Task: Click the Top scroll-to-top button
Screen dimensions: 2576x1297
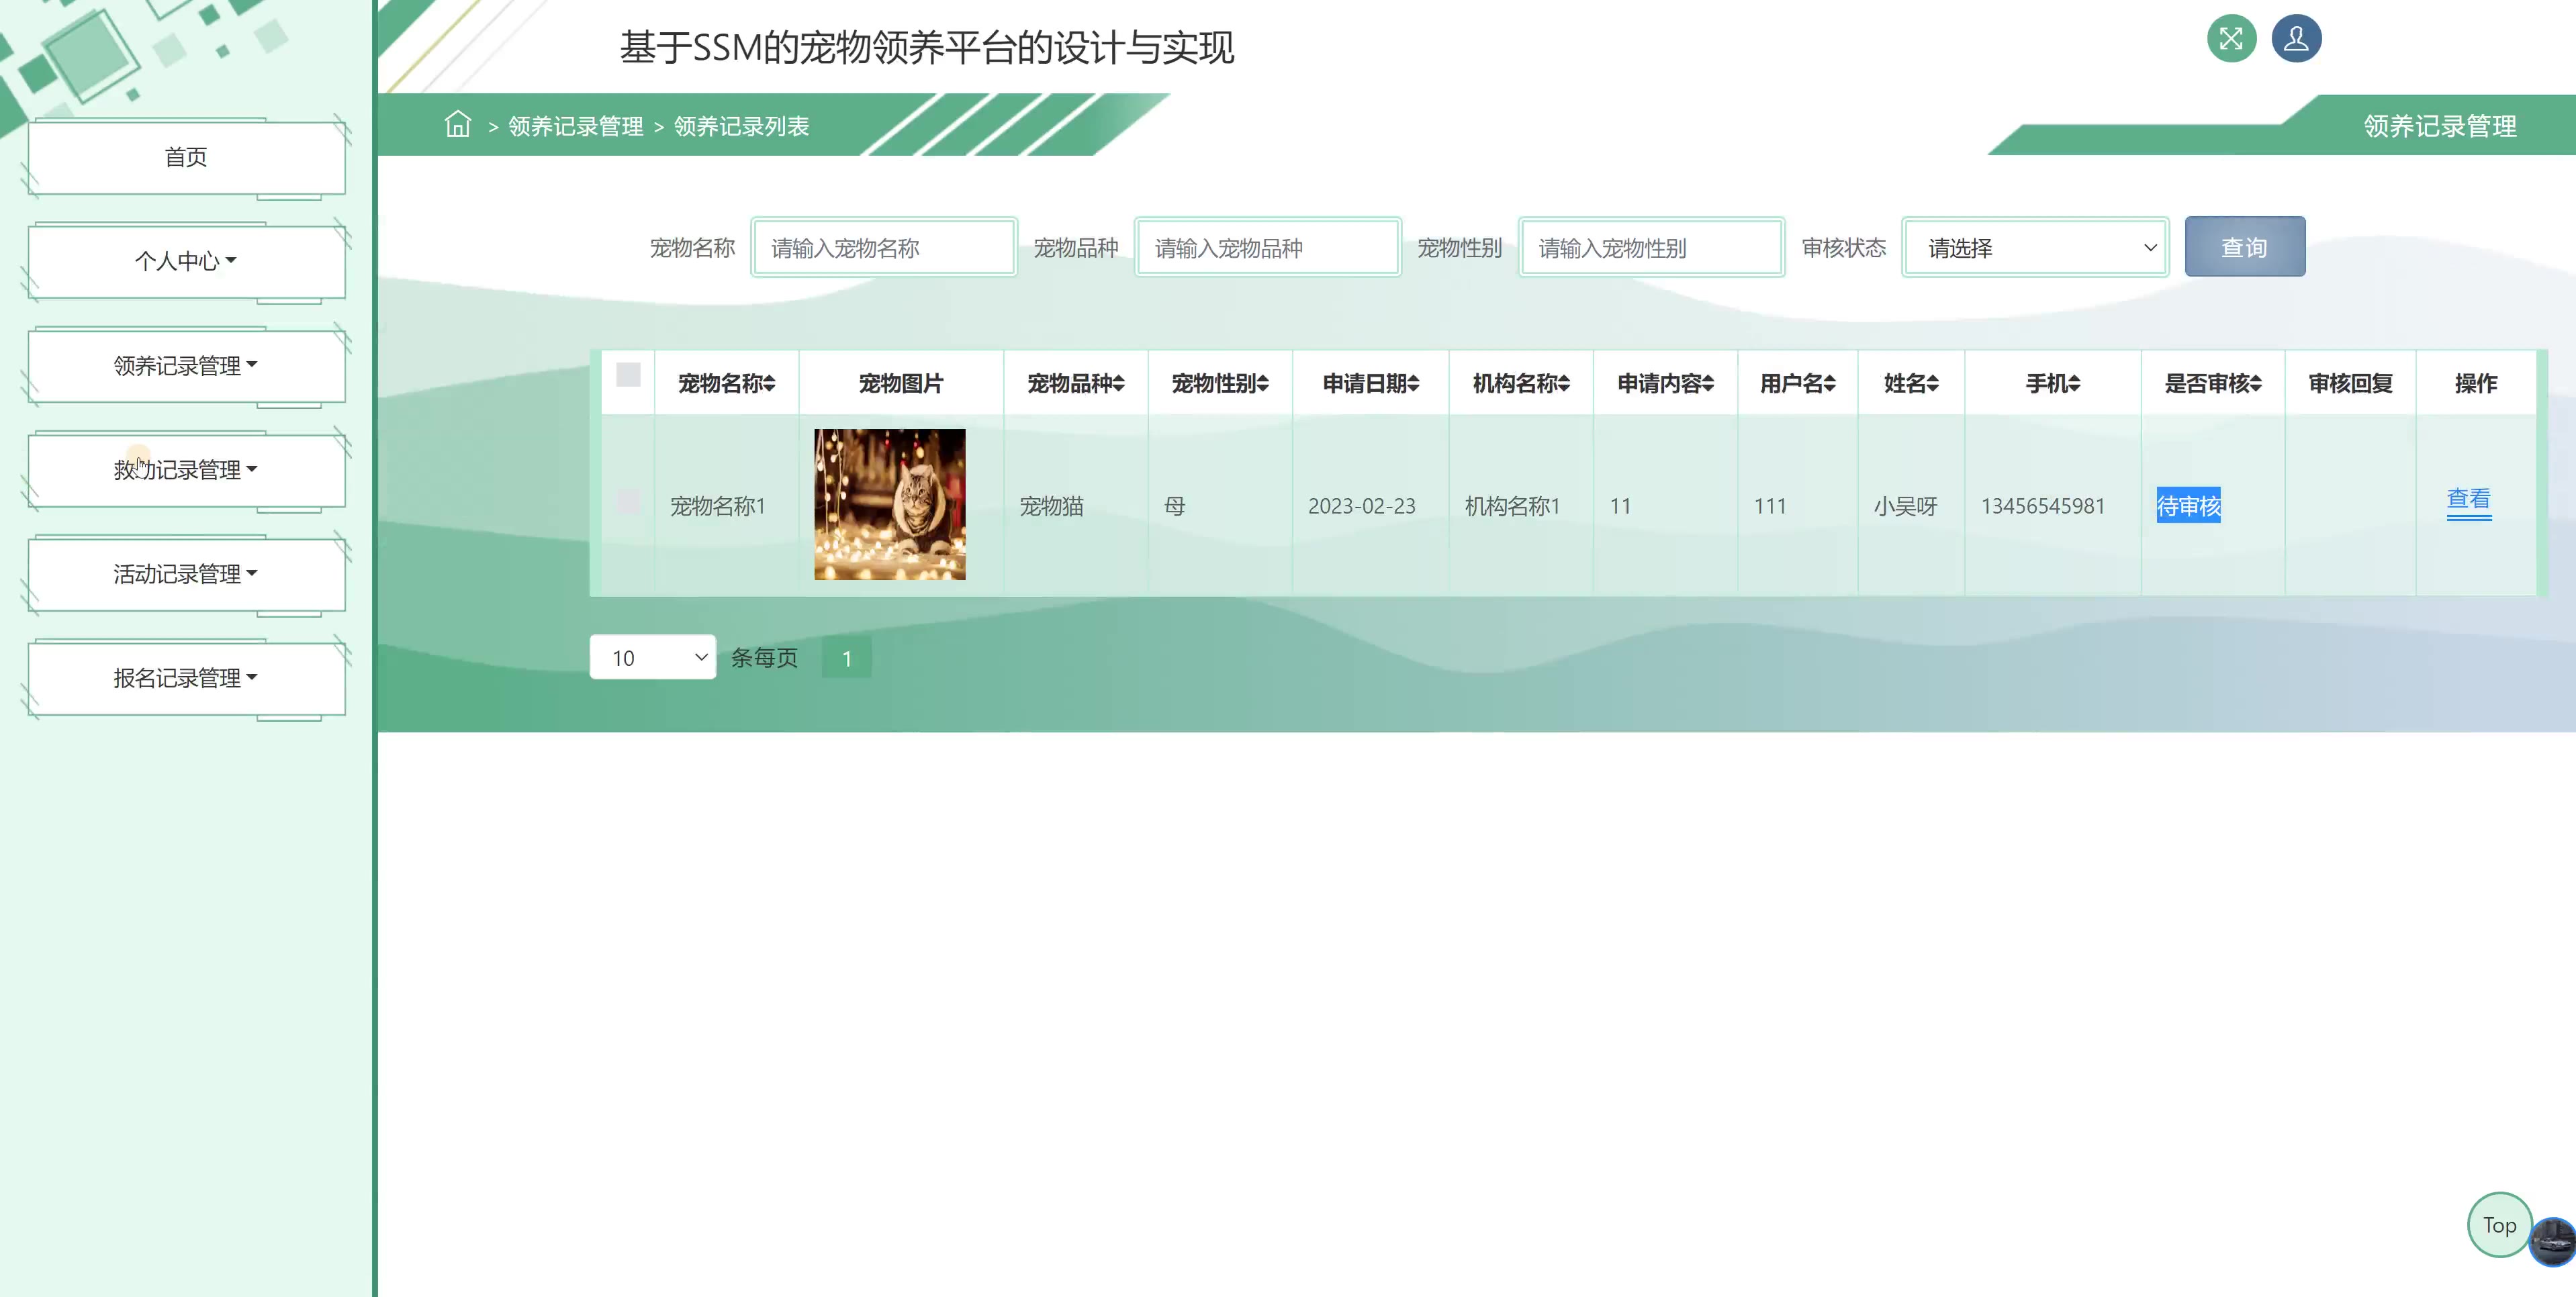Action: tap(2498, 1224)
